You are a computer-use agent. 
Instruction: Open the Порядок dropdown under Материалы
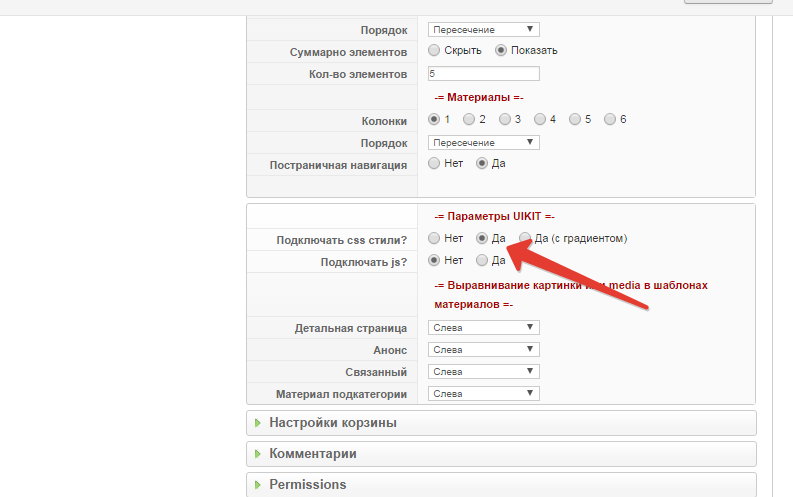point(483,142)
